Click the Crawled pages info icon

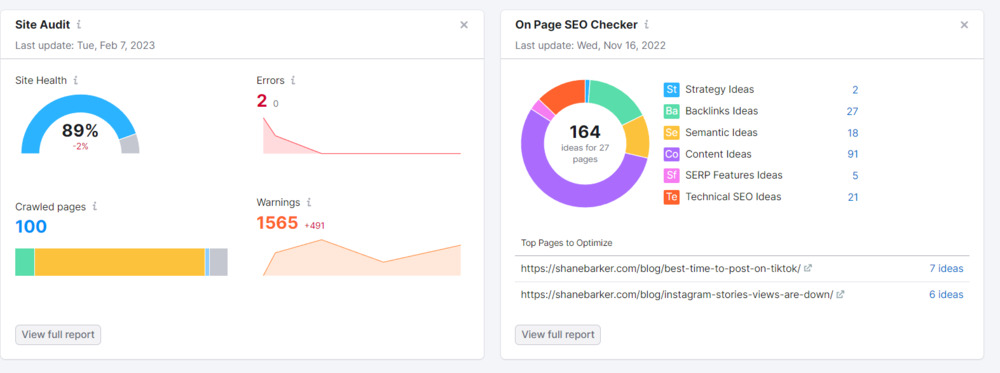coord(94,207)
